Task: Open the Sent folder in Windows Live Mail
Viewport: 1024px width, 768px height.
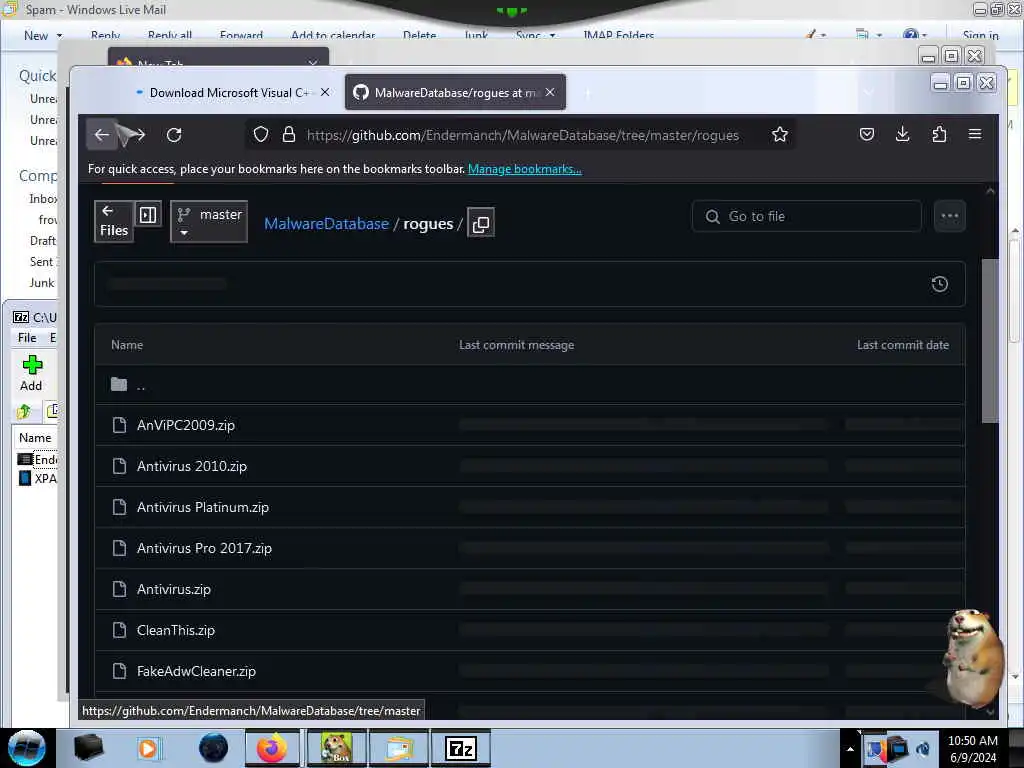Action: click(x=42, y=262)
